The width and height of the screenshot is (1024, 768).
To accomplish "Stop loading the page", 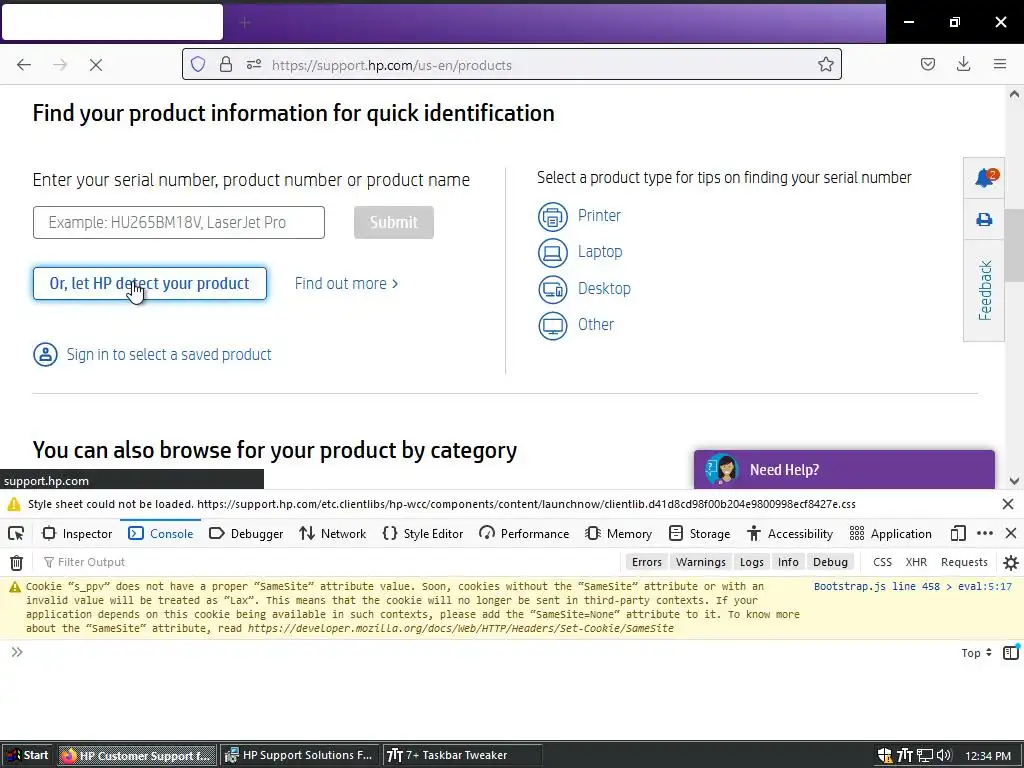I will click(95, 65).
